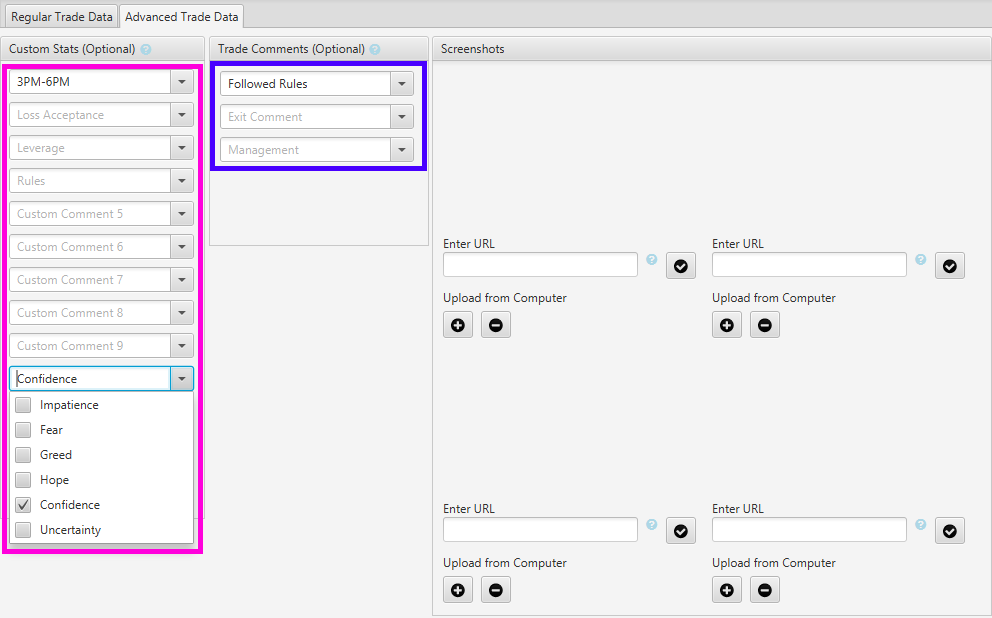Confirm URL in top-right screenshot slot (checkmark)

click(950, 266)
